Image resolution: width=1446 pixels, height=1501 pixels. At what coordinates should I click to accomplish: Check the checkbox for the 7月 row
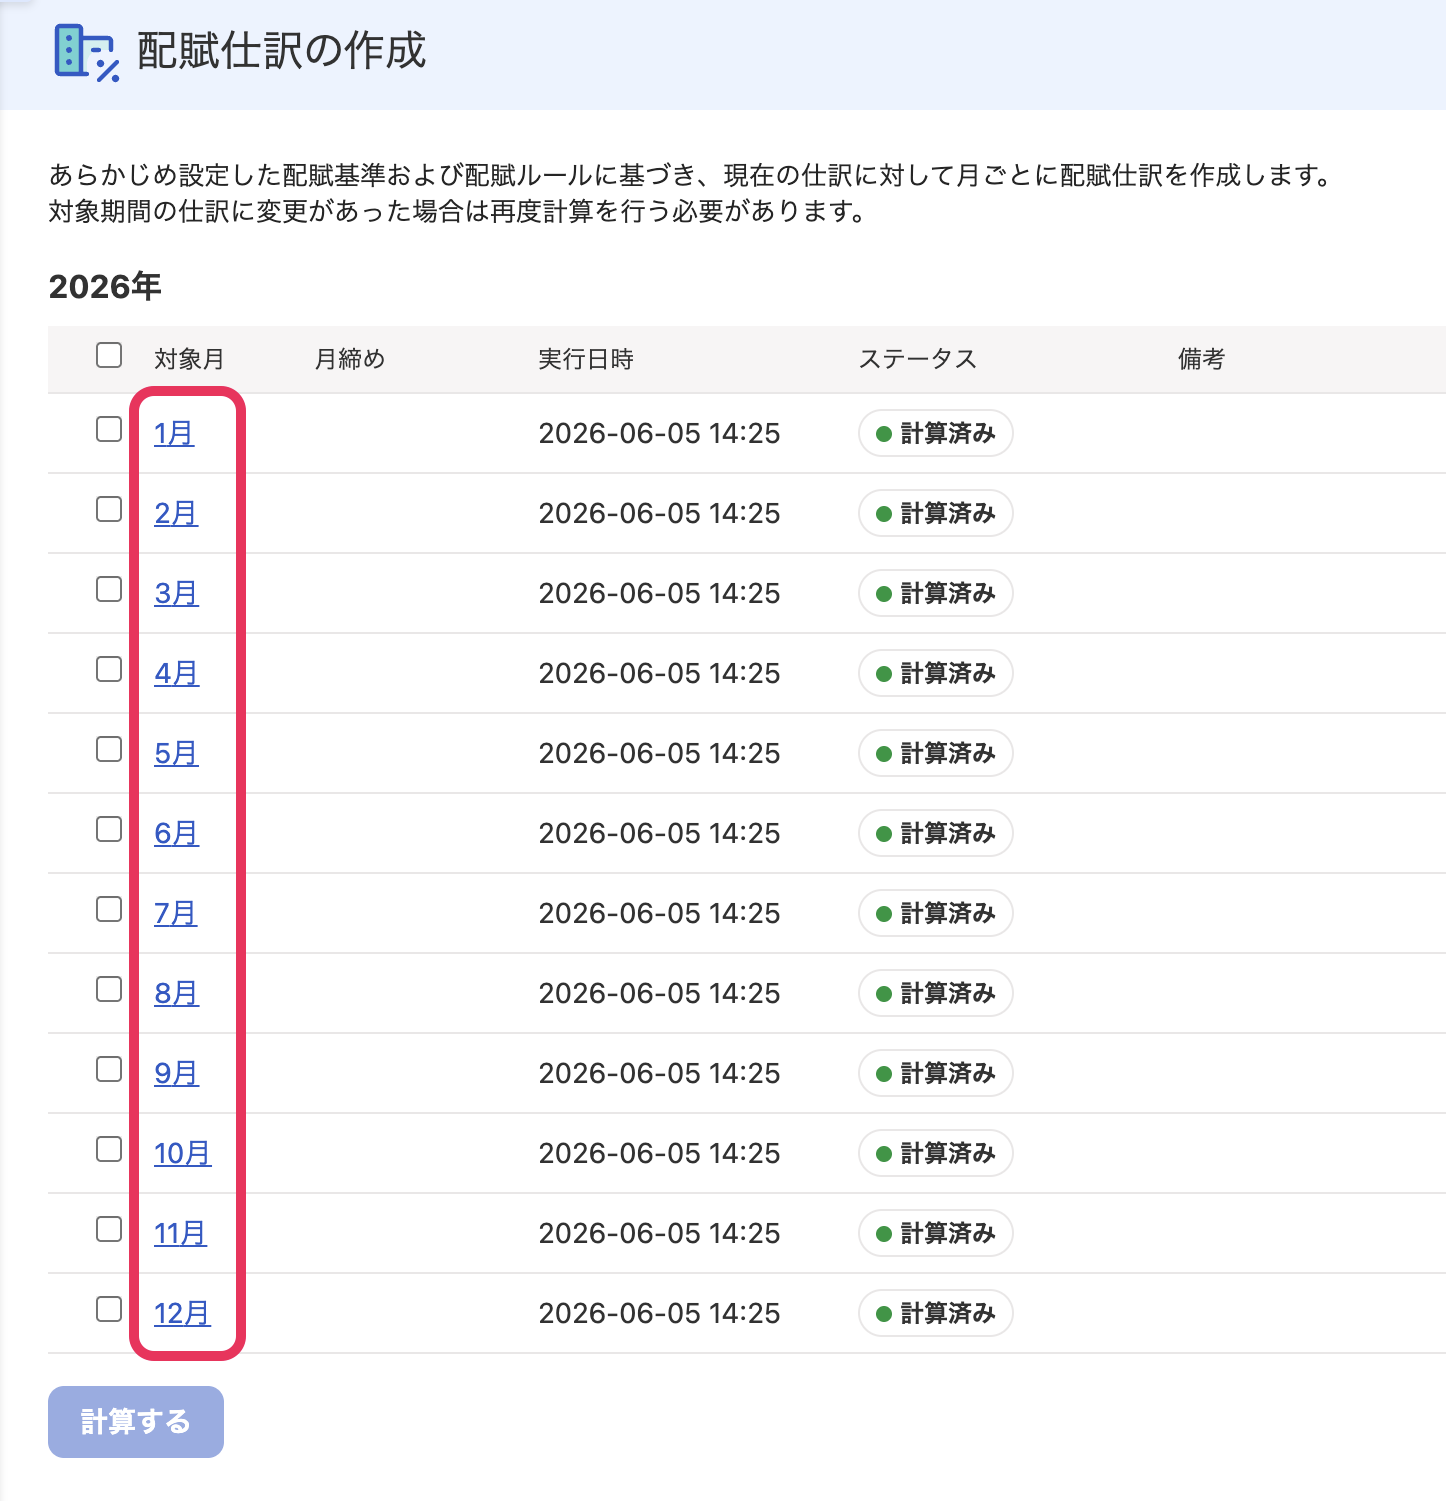click(x=109, y=909)
